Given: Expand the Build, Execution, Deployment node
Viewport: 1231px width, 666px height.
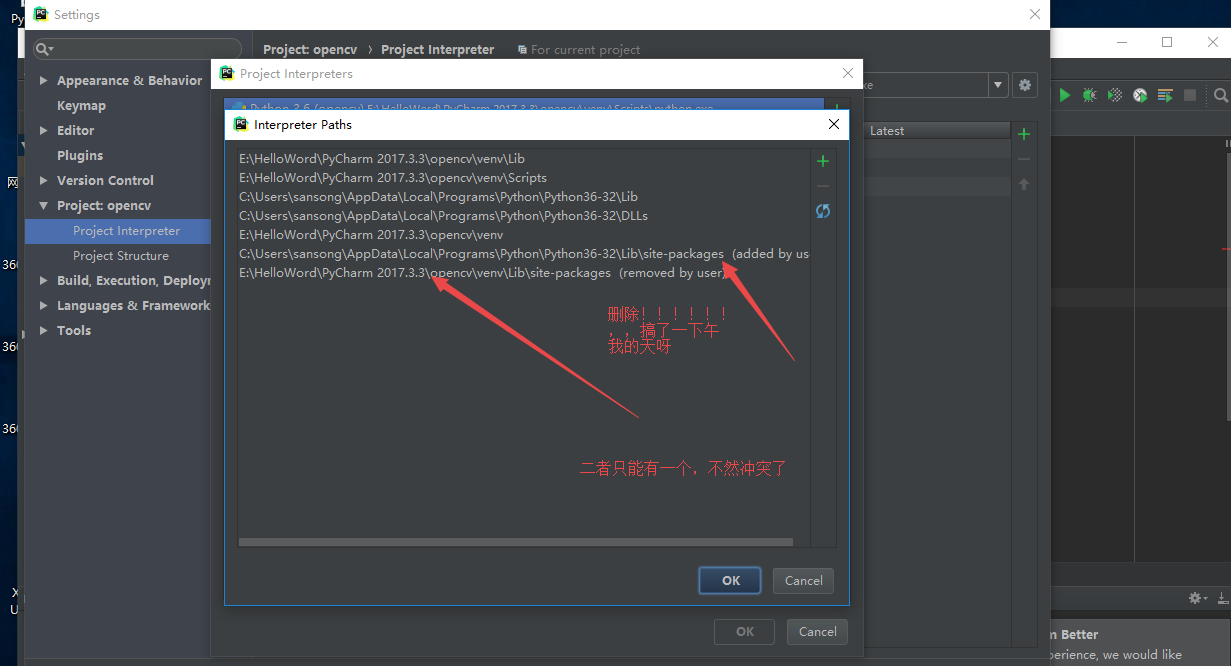Looking at the screenshot, I should pos(43,281).
